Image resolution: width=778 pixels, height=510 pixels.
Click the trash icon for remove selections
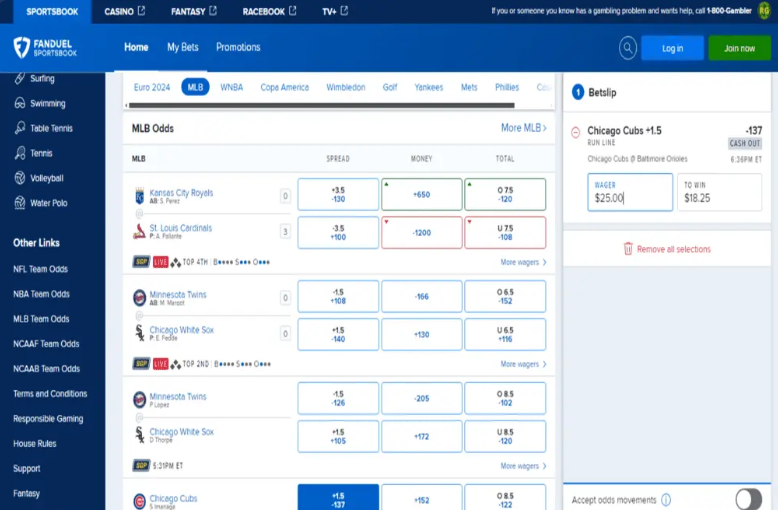[628, 249]
